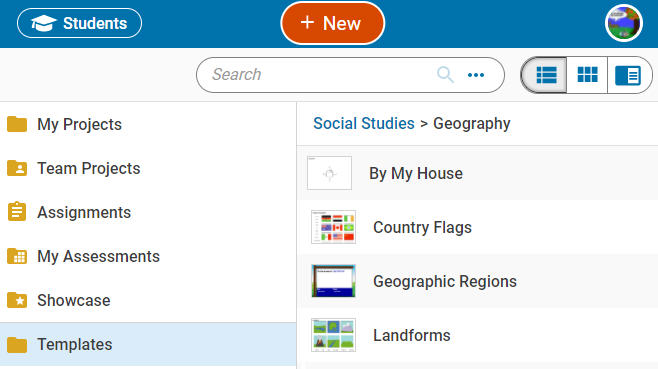Open the user profile avatar

624,24
